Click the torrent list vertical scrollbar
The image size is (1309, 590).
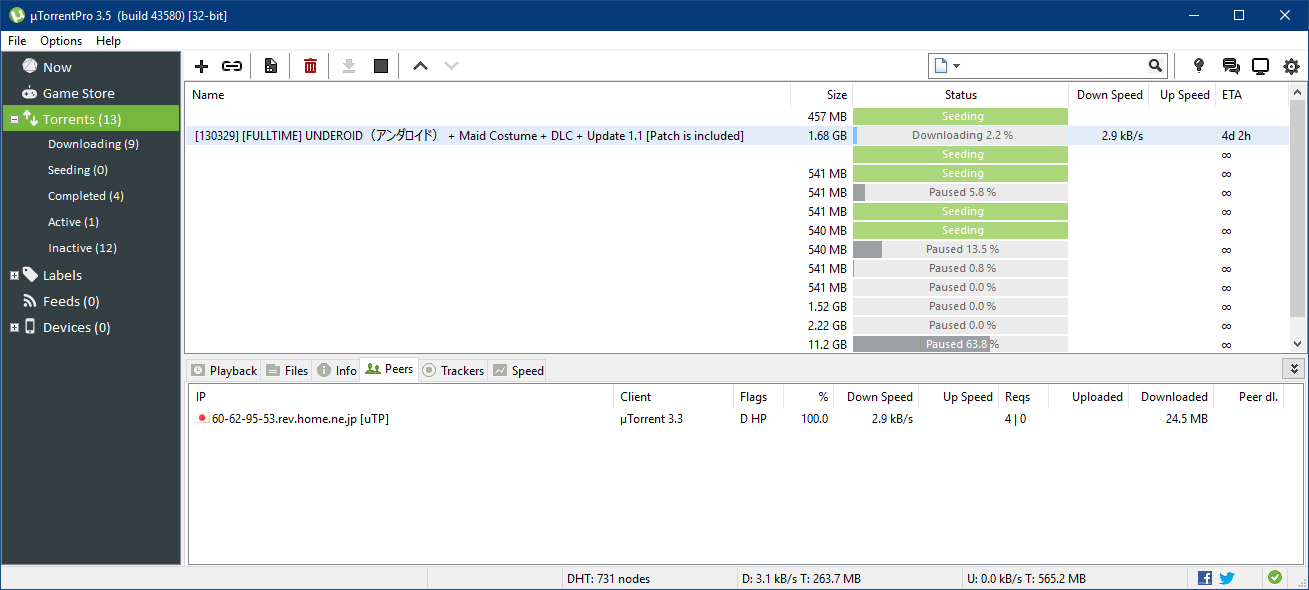tap(1297, 217)
